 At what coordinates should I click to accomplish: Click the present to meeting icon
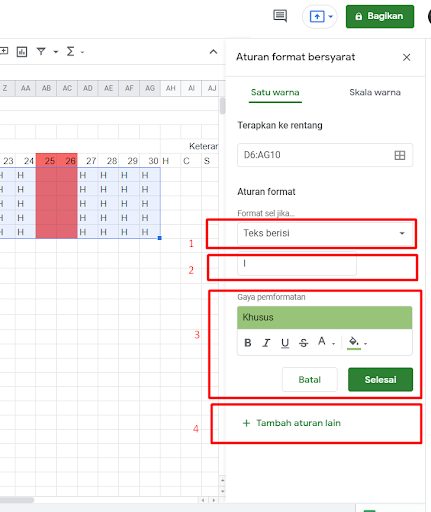coord(317,16)
